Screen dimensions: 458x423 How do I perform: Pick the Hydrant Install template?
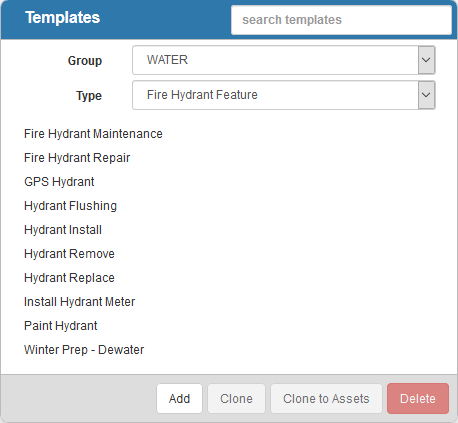coord(63,230)
